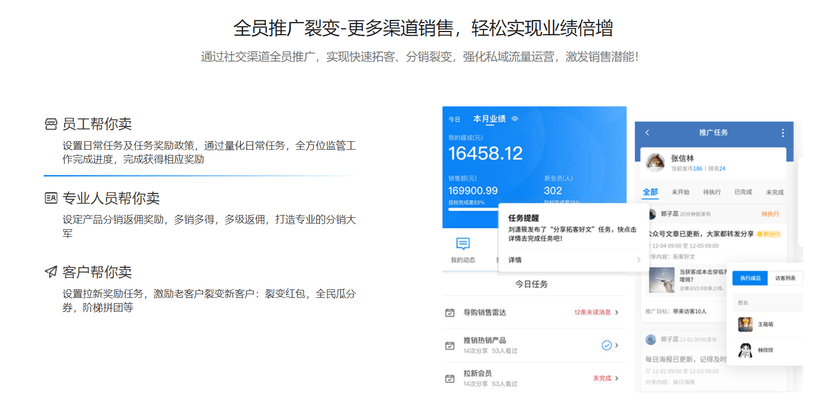
Task: Expand the 详情 chevron in 任务提醒 popup
Action: pyautogui.click(x=638, y=260)
